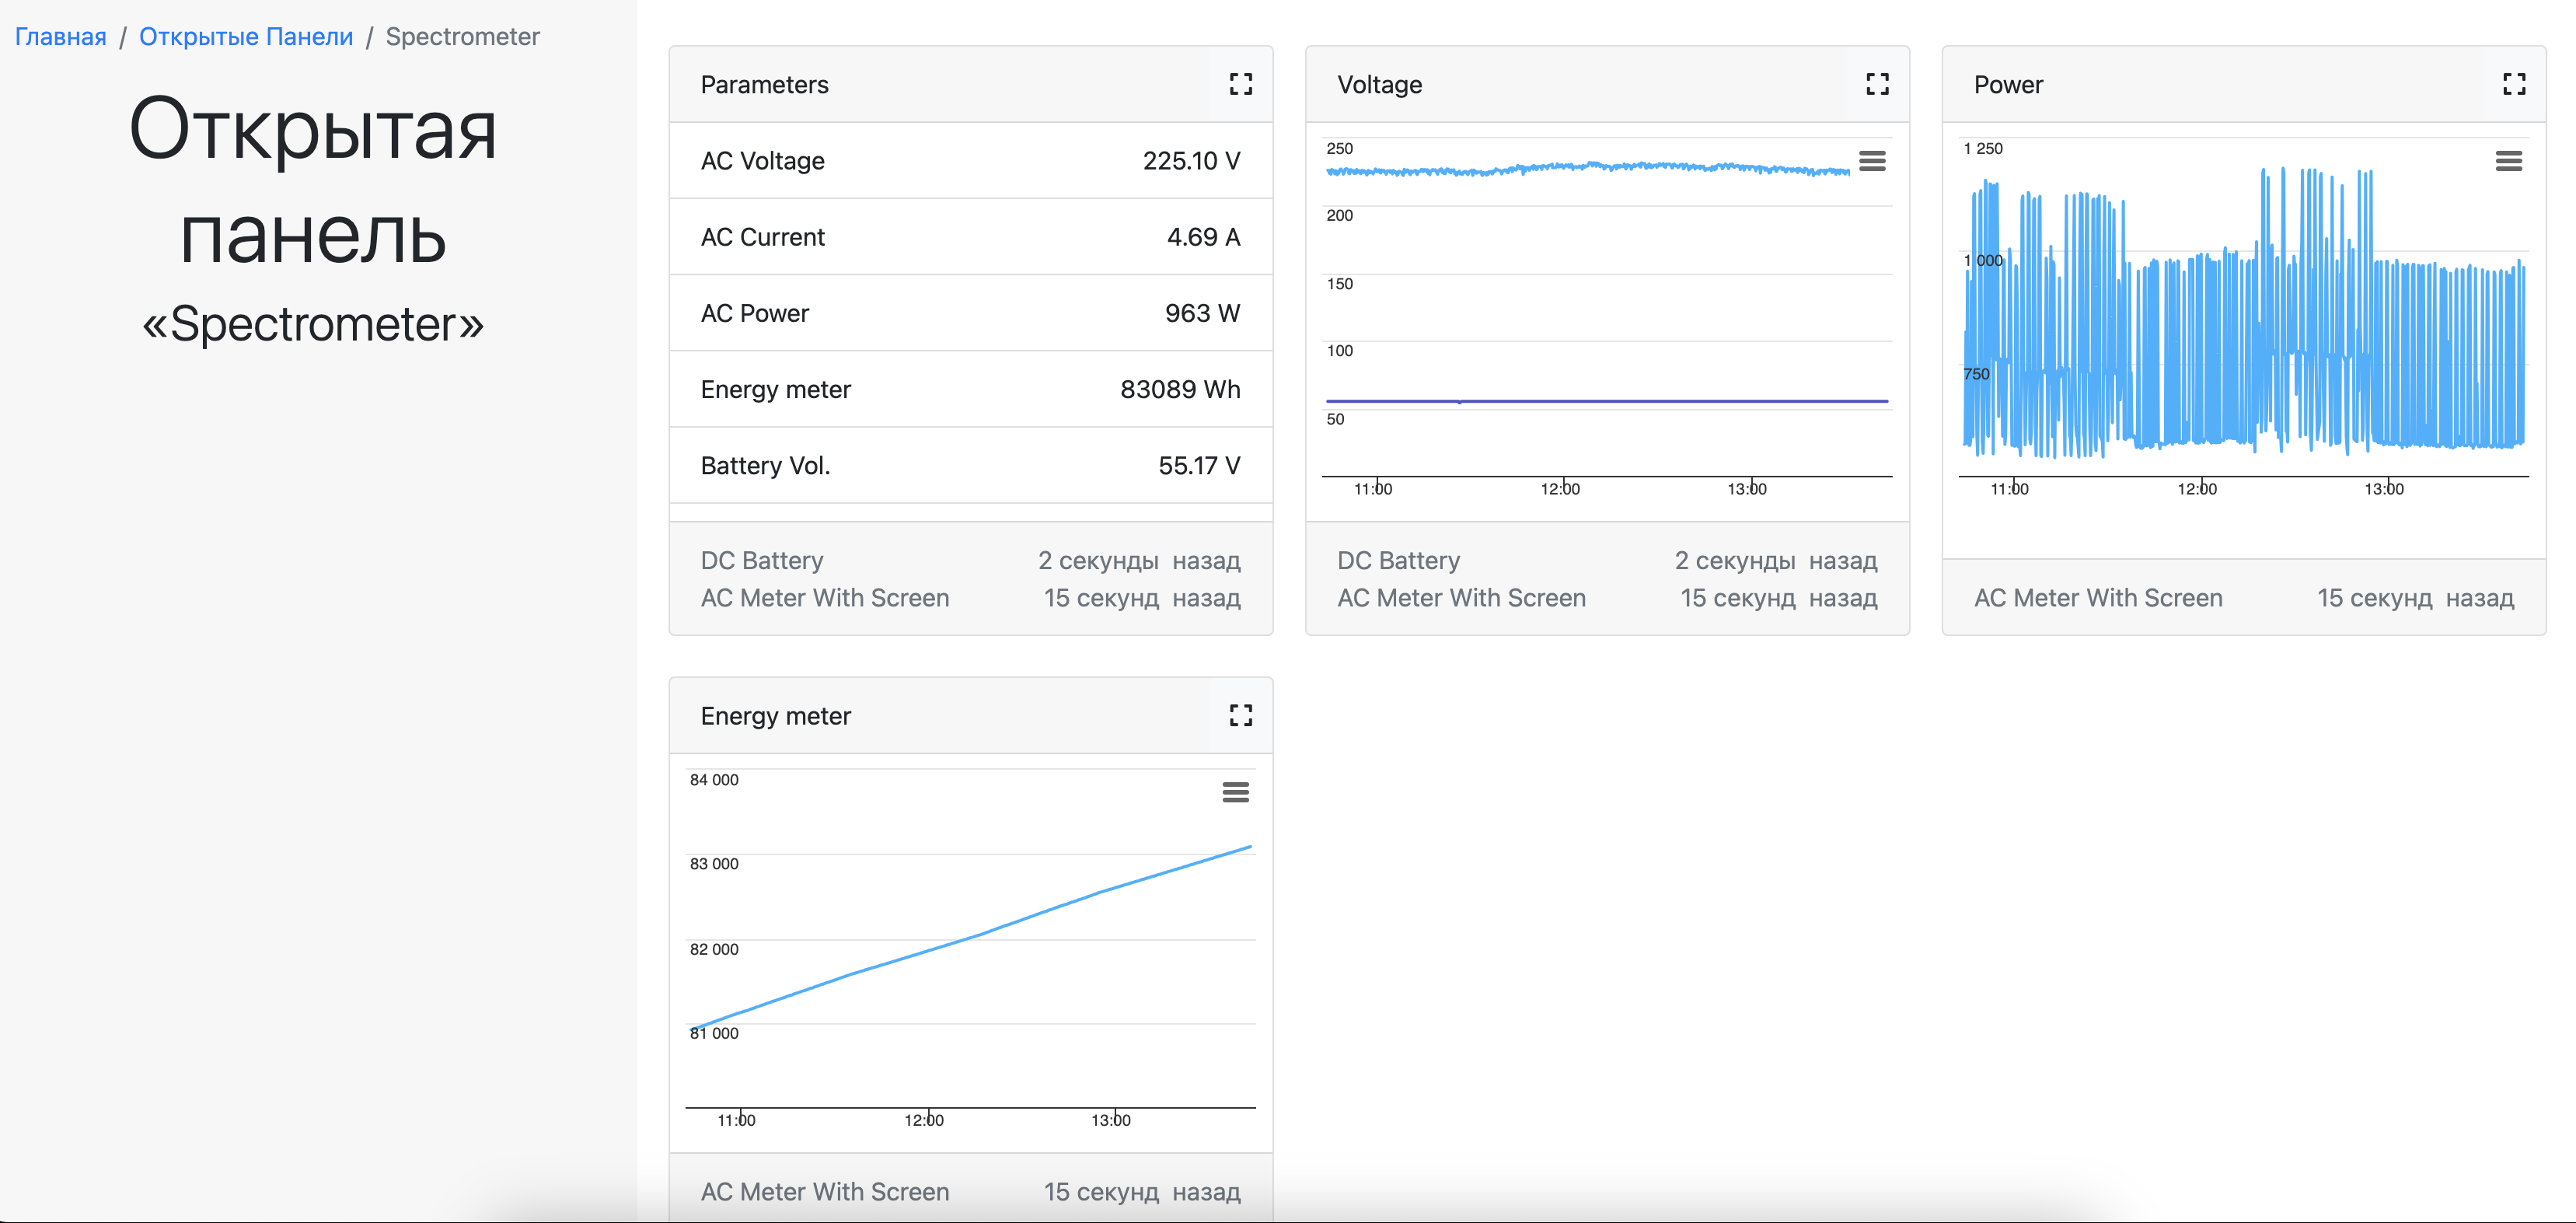
Task: Expand the Power panel to fullscreen
Action: tap(2514, 84)
